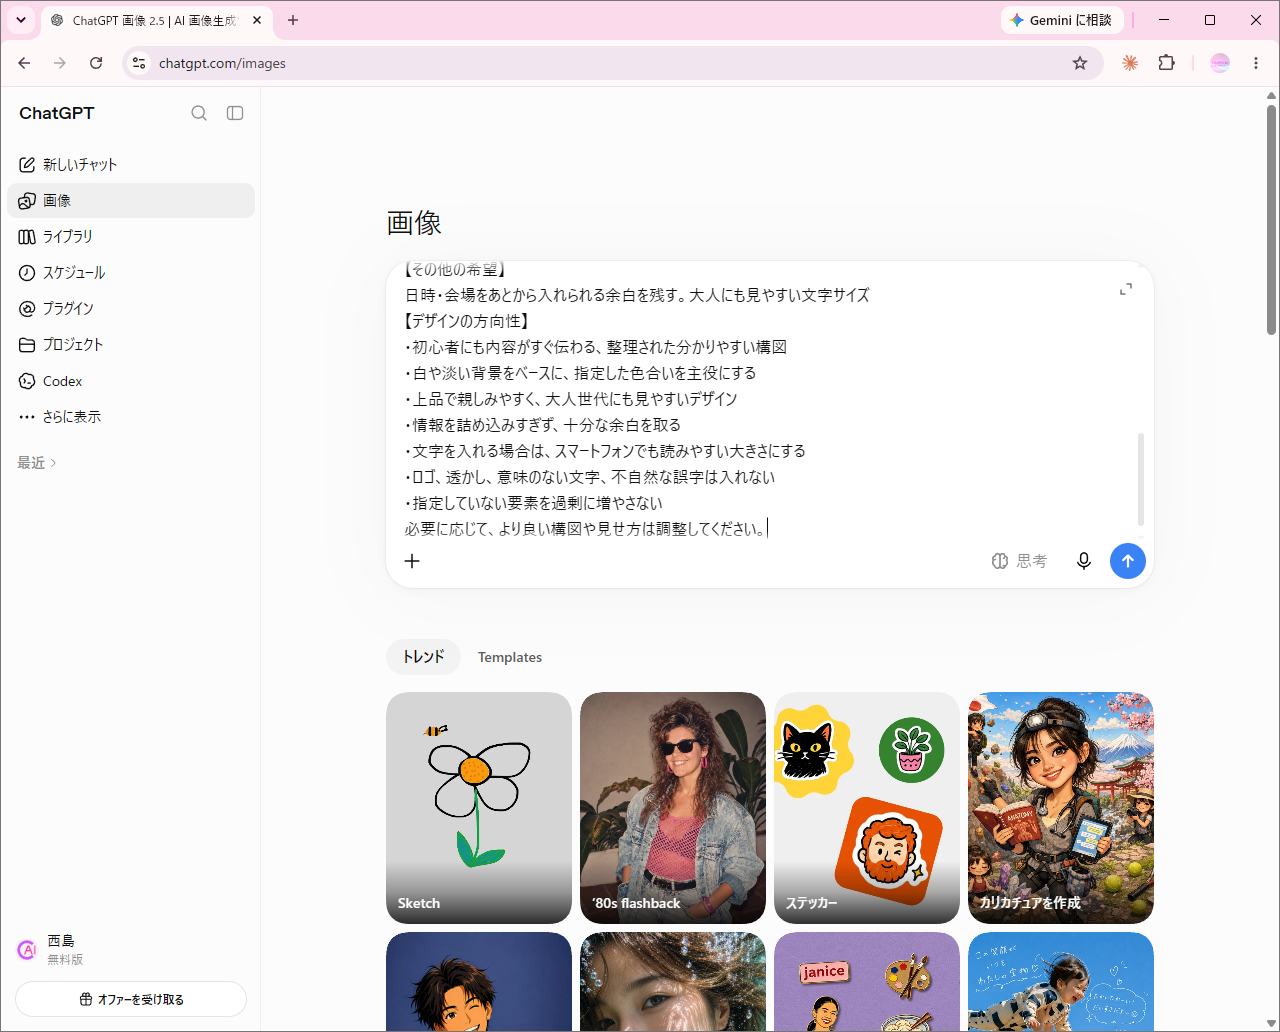Screen dimensions: 1280x1032
Task: Click the ChatGPT logo text
Action: [x=57, y=113]
